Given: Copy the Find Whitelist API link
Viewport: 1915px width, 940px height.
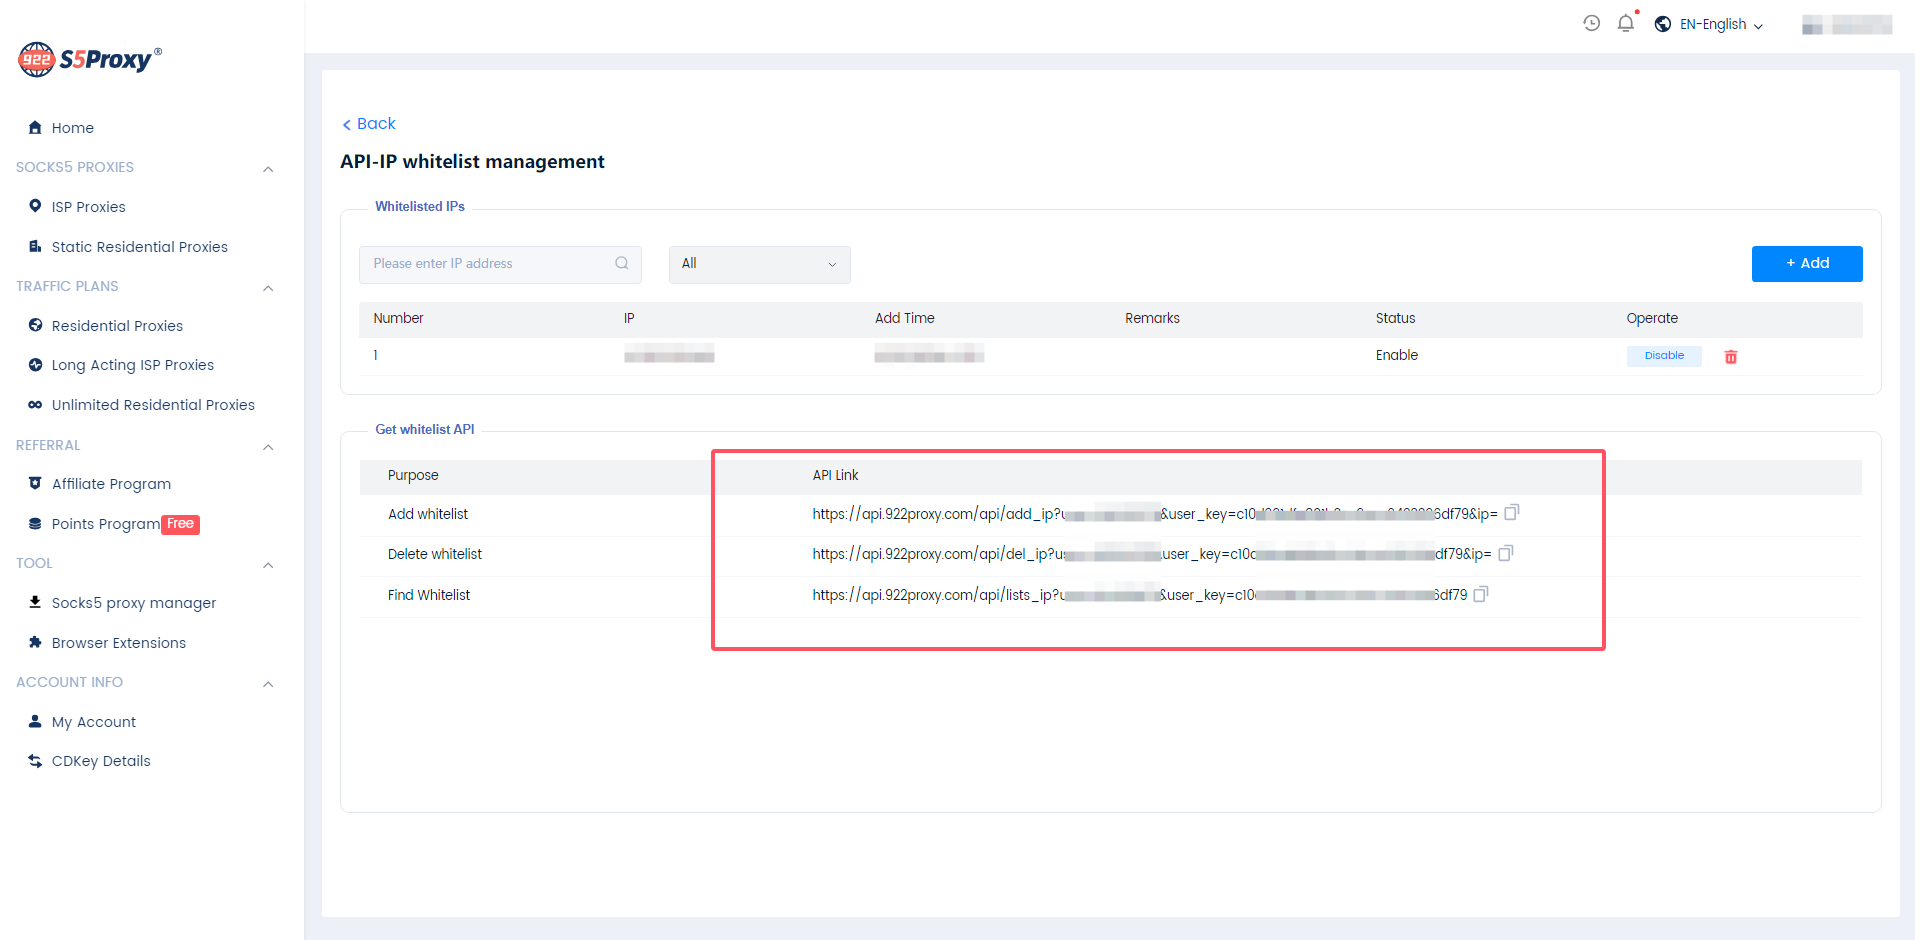Looking at the screenshot, I should pos(1481,594).
